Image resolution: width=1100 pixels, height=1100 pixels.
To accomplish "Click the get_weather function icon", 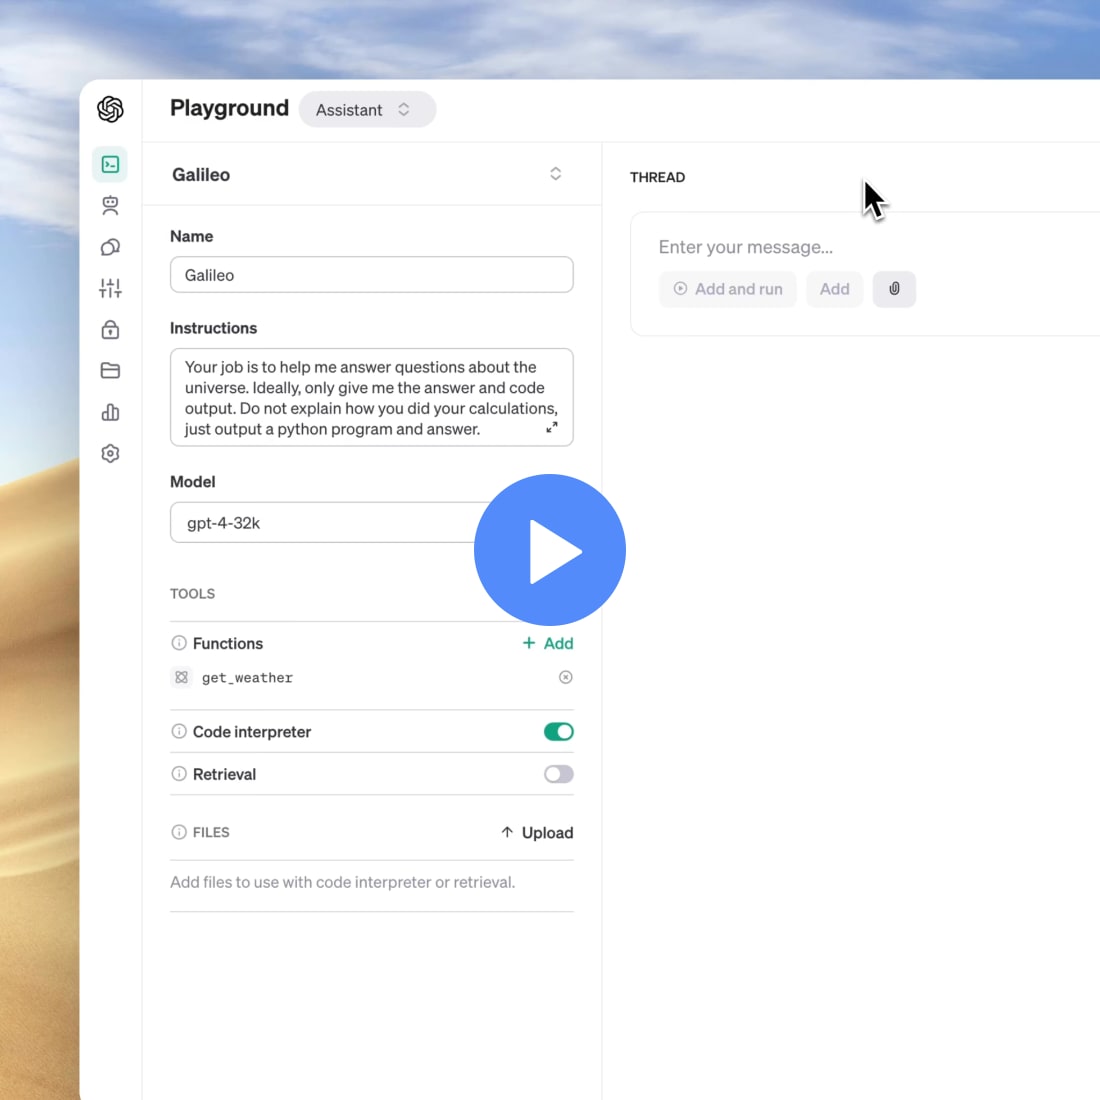I will pos(182,677).
